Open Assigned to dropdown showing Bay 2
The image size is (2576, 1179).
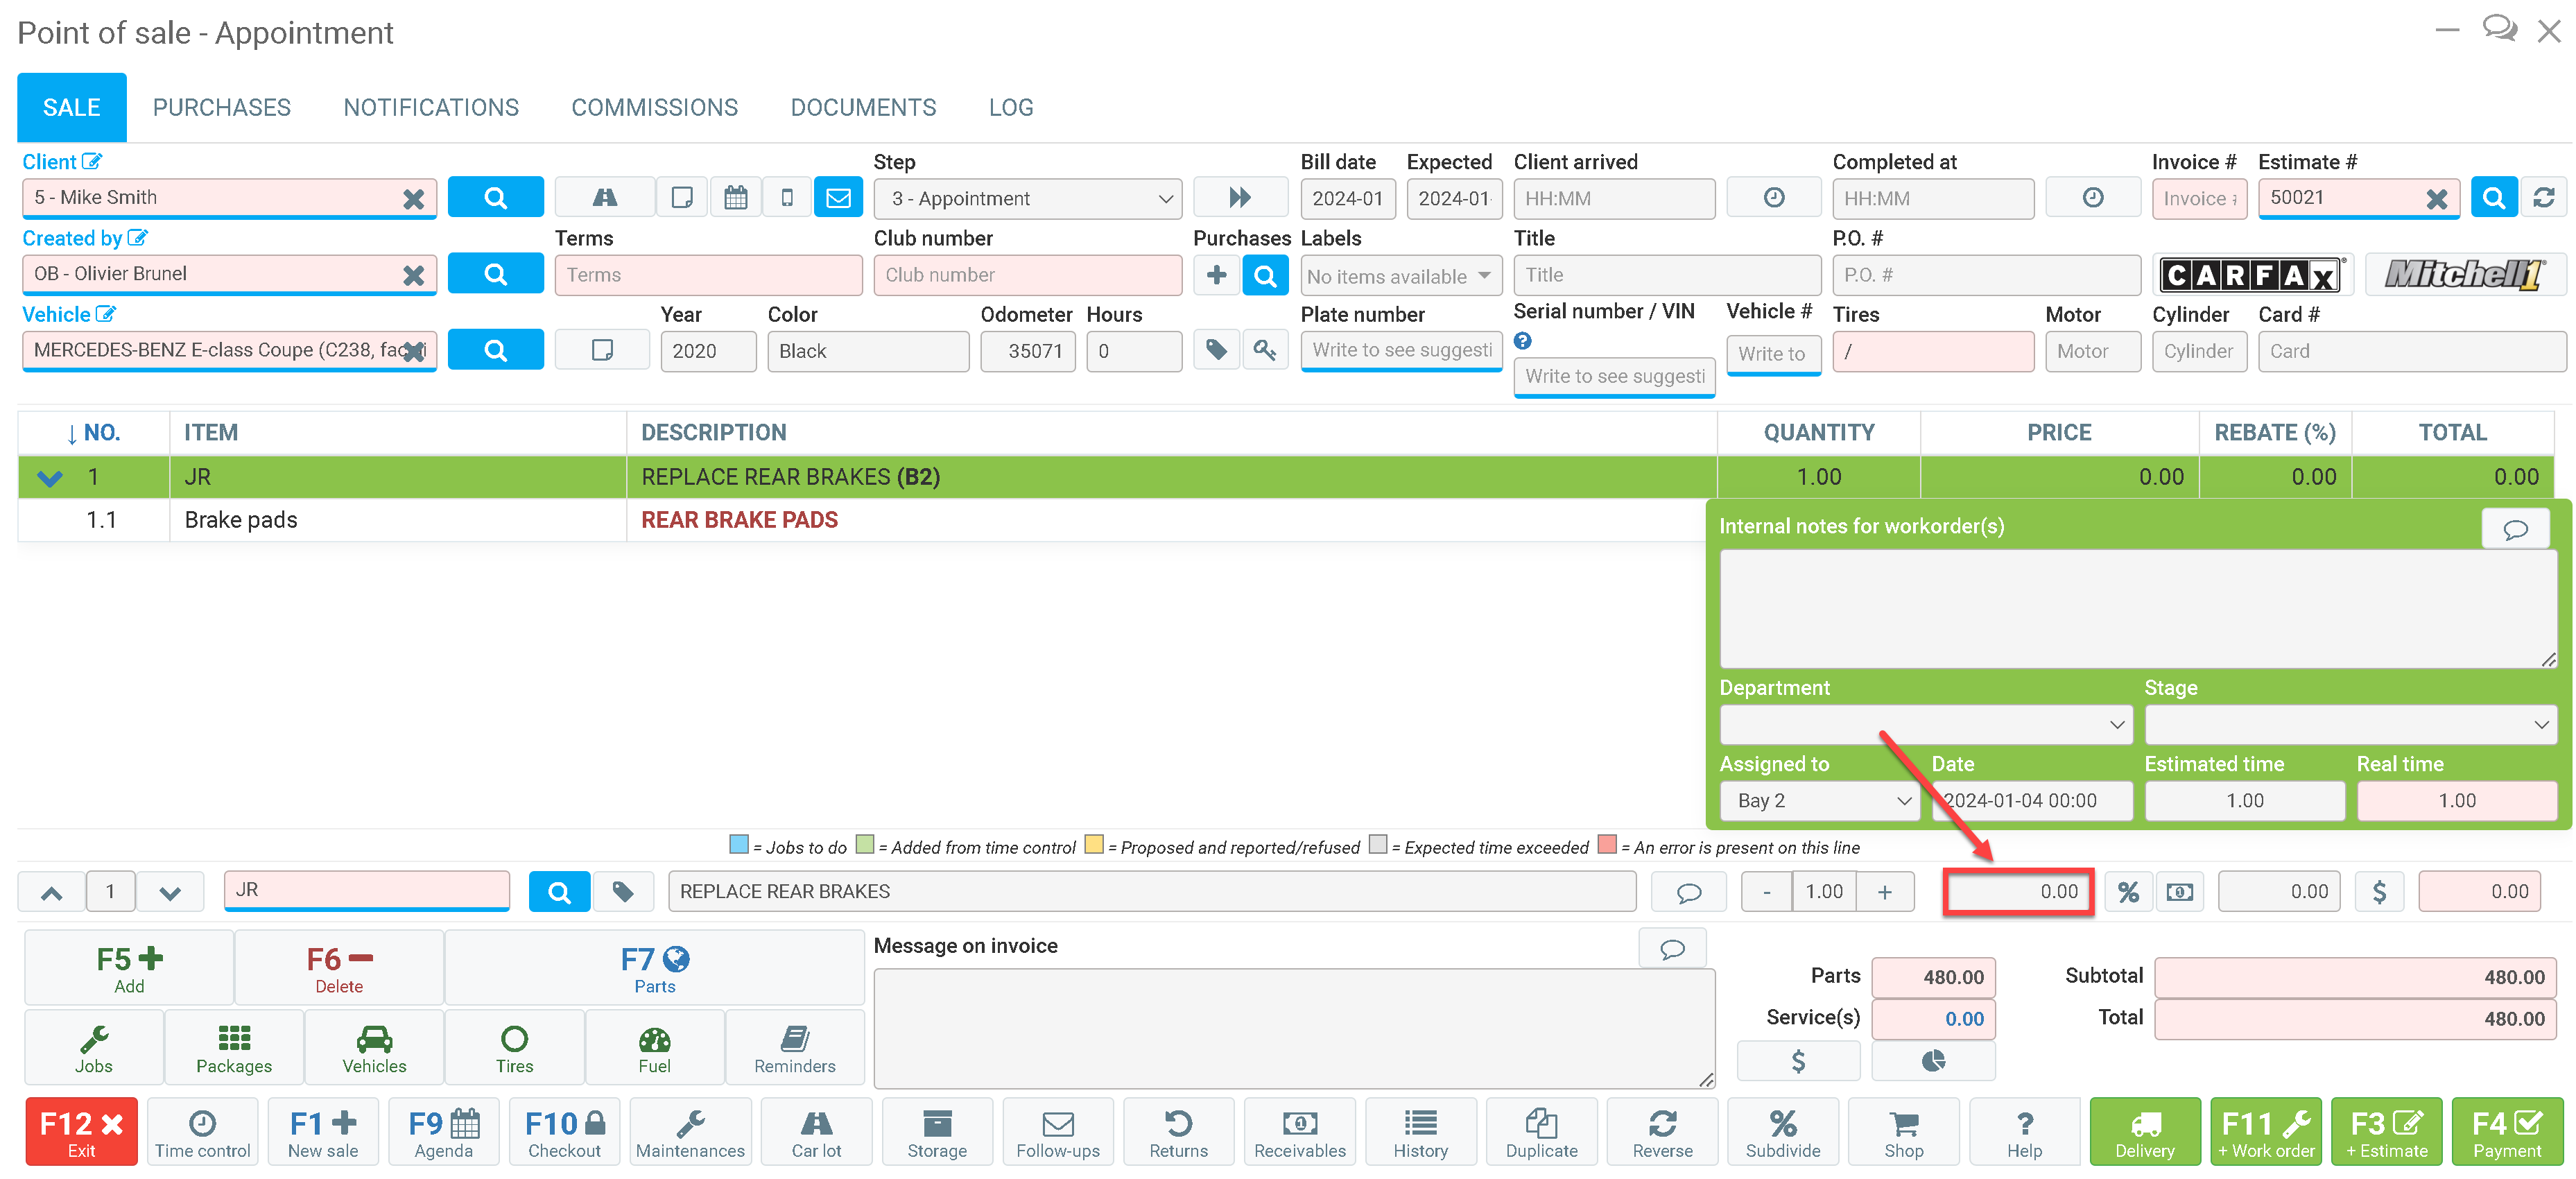[x=1819, y=800]
